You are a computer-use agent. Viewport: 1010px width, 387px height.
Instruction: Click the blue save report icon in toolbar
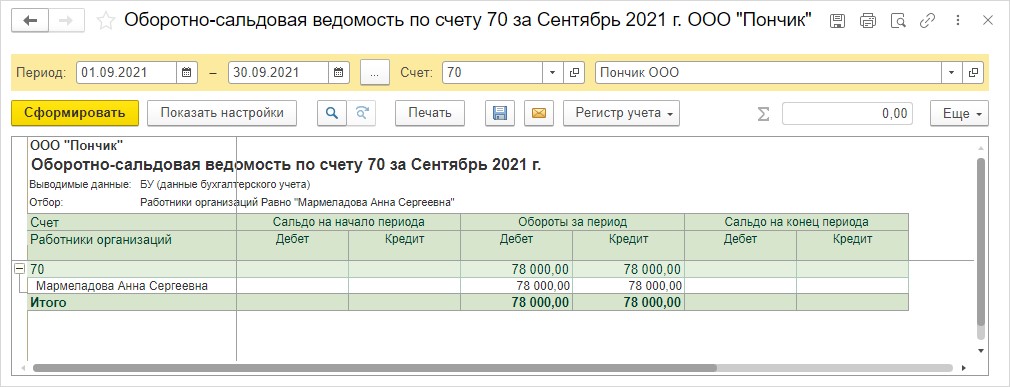(x=499, y=113)
